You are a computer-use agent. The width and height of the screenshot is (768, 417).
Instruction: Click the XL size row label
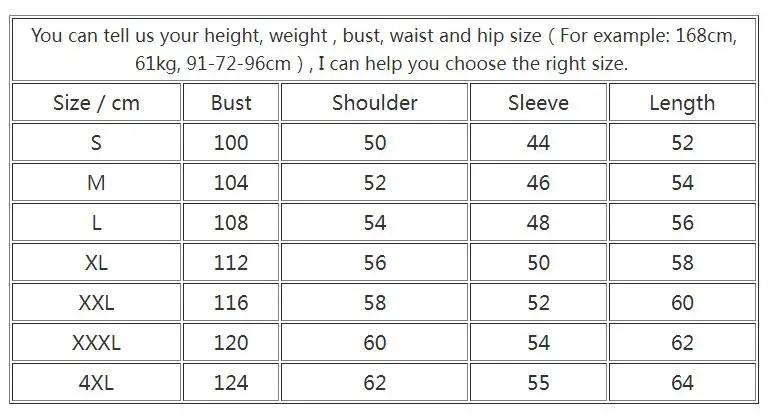click(x=96, y=263)
